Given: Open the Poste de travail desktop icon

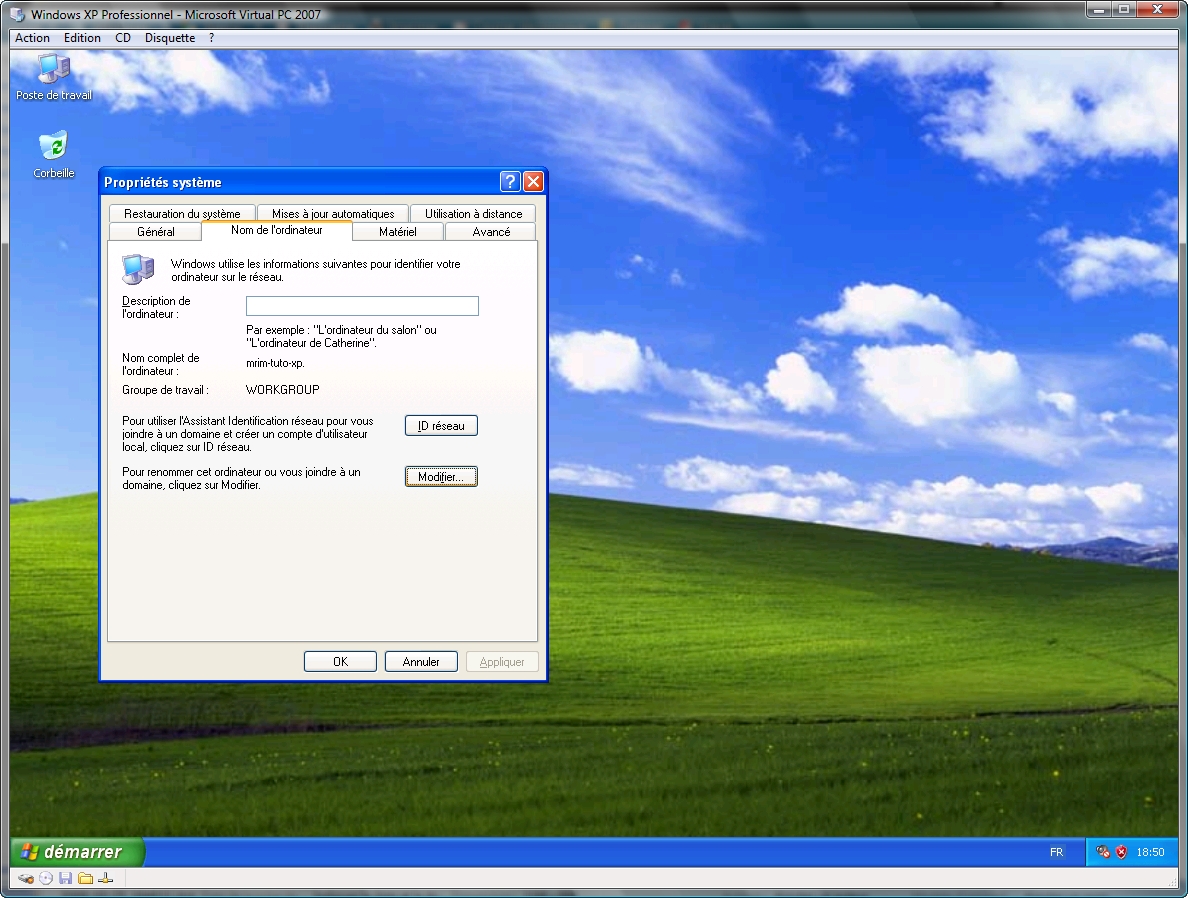Looking at the screenshot, I should [53, 77].
